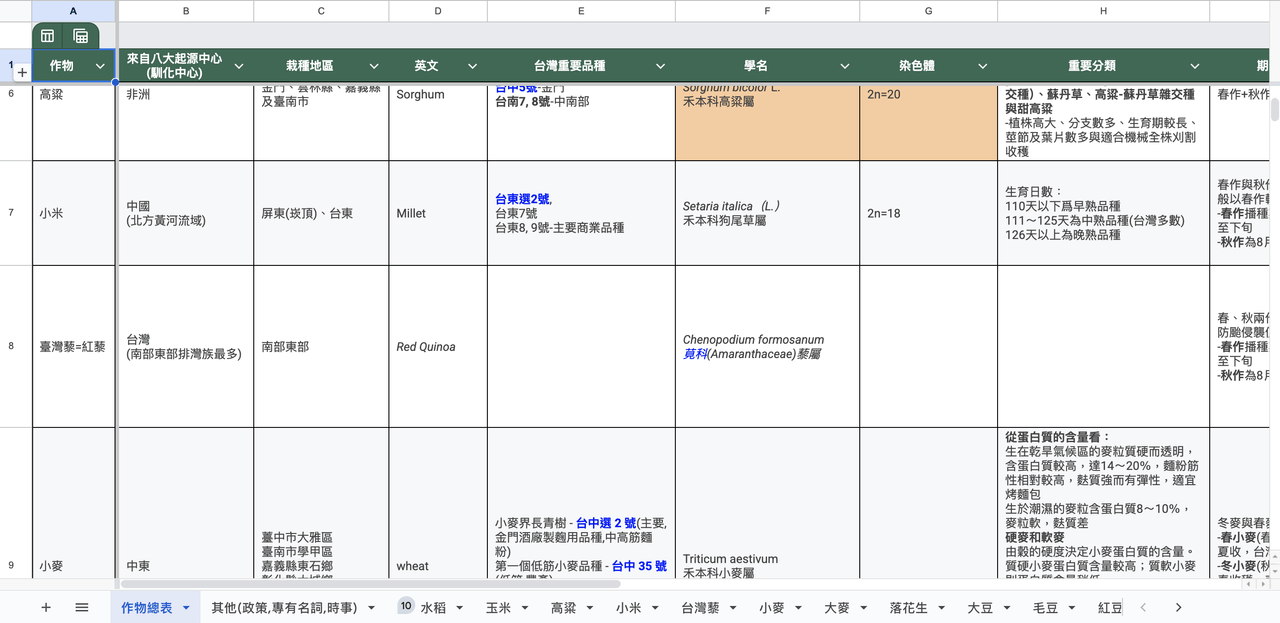This screenshot has width=1280, height=623.
Task: Switch to the 小麥 sheet tab
Action: point(772,607)
